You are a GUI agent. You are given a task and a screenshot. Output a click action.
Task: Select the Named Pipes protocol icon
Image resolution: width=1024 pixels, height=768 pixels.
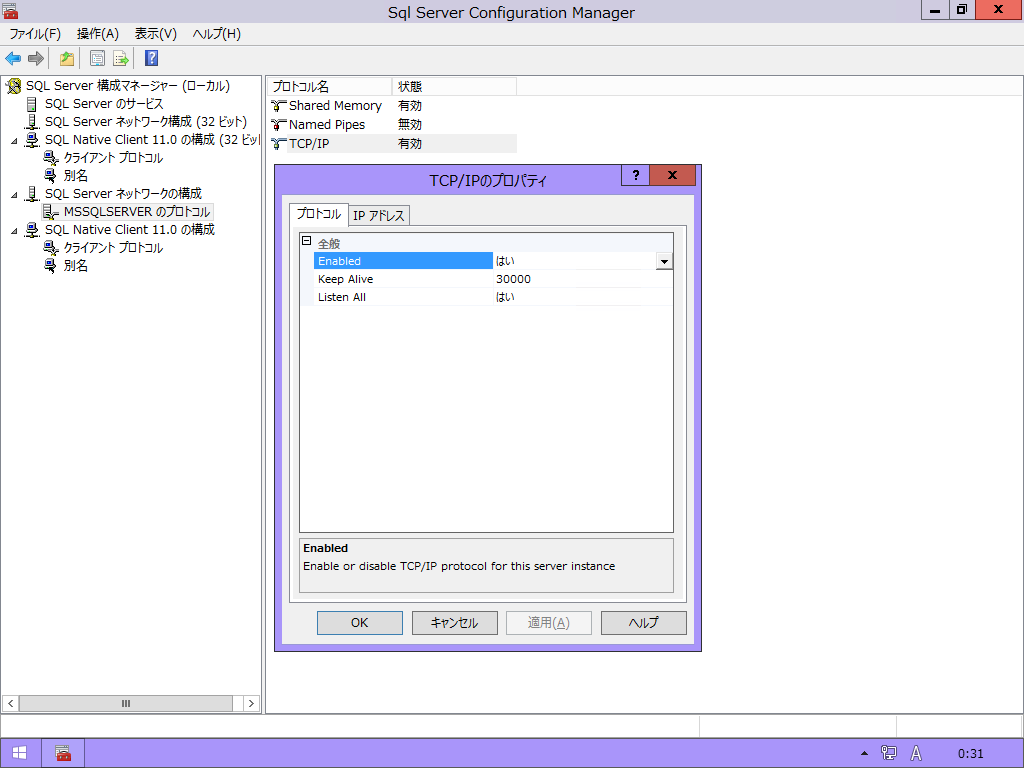pos(279,125)
